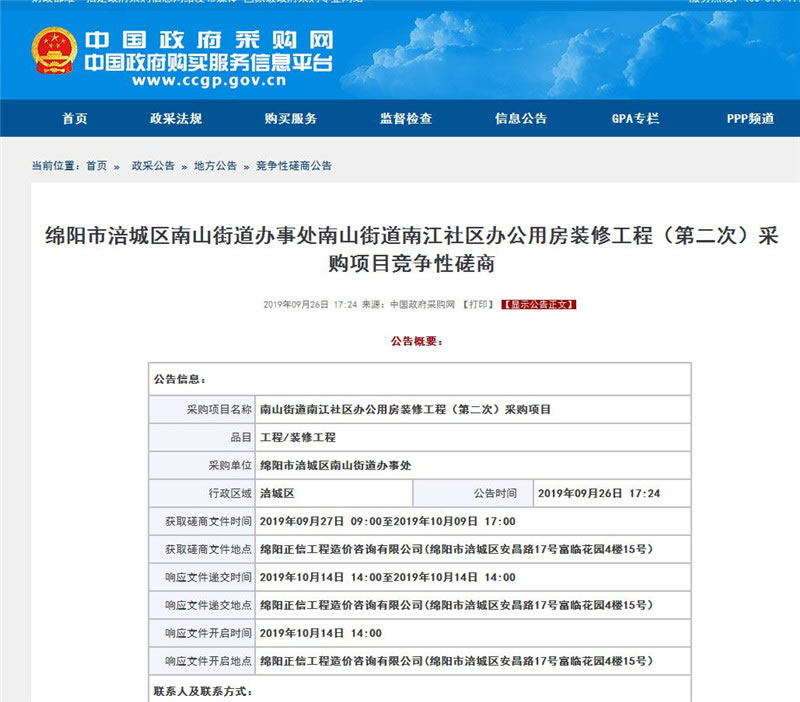
Task: Click the 政采公告 breadcrumb link
Action: pyautogui.click(x=153, y=166)
